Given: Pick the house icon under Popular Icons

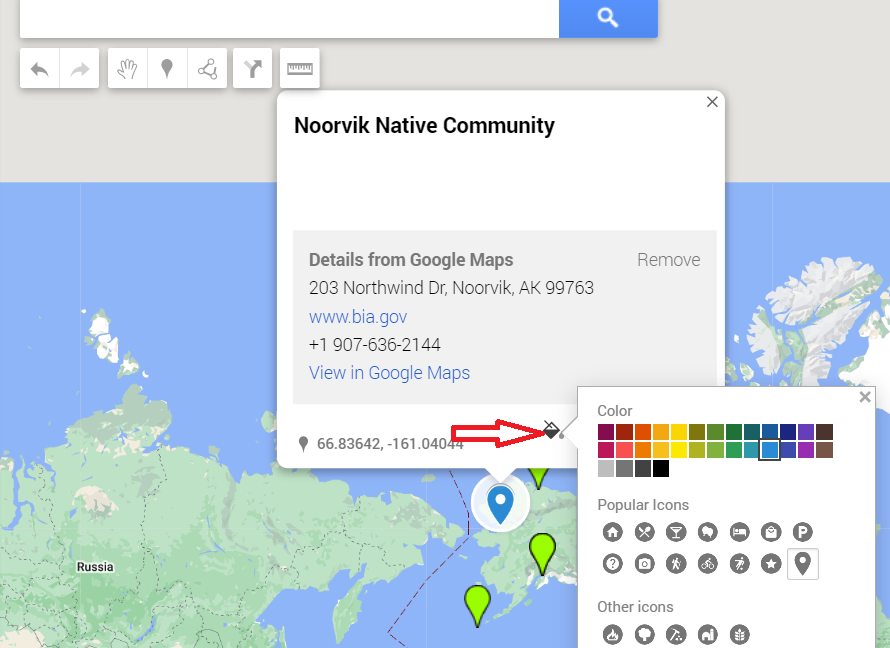Looking at the screenshot, I should pyautogui.click(x=613, y=532).
